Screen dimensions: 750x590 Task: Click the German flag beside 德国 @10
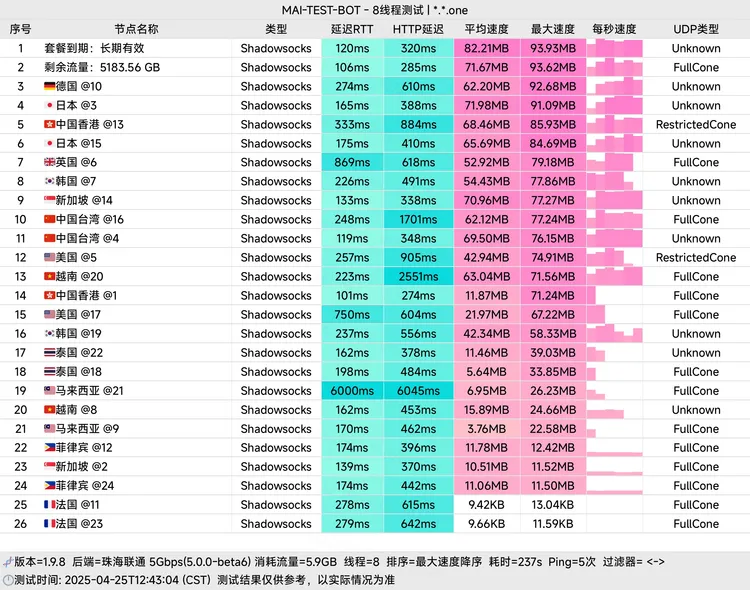click(49, 86)
